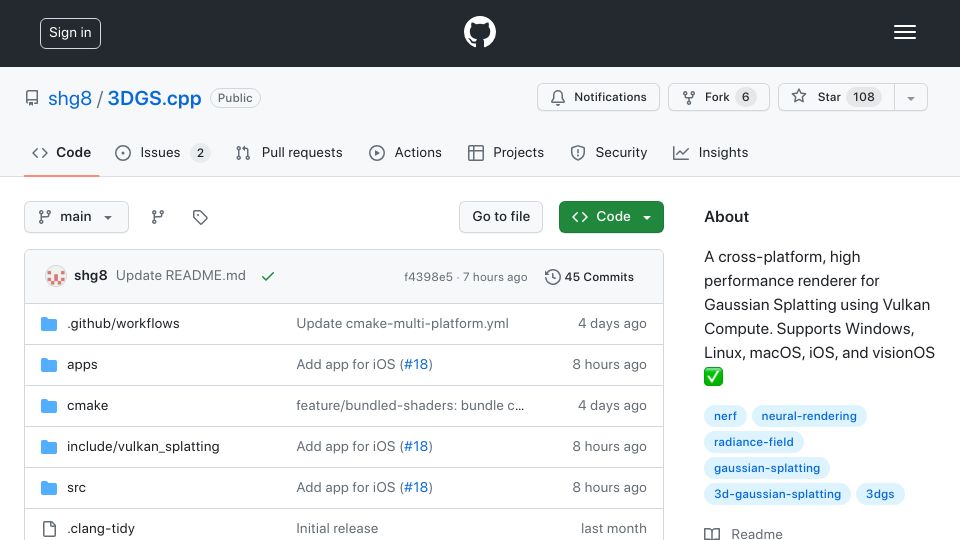Click the Readme book icon

[712, 534]
